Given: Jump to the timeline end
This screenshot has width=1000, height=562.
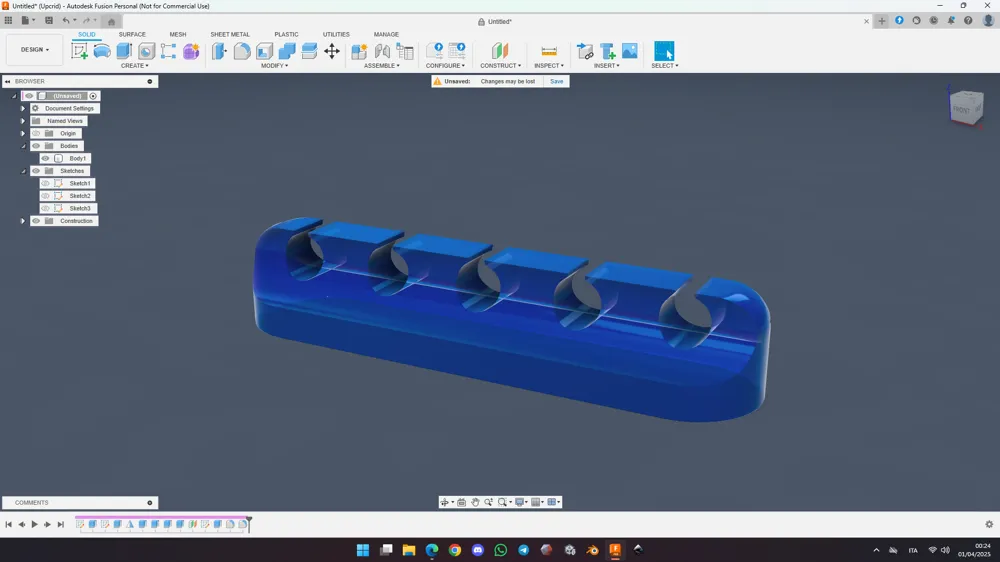Looking at the screenshot, I should 61,524.
